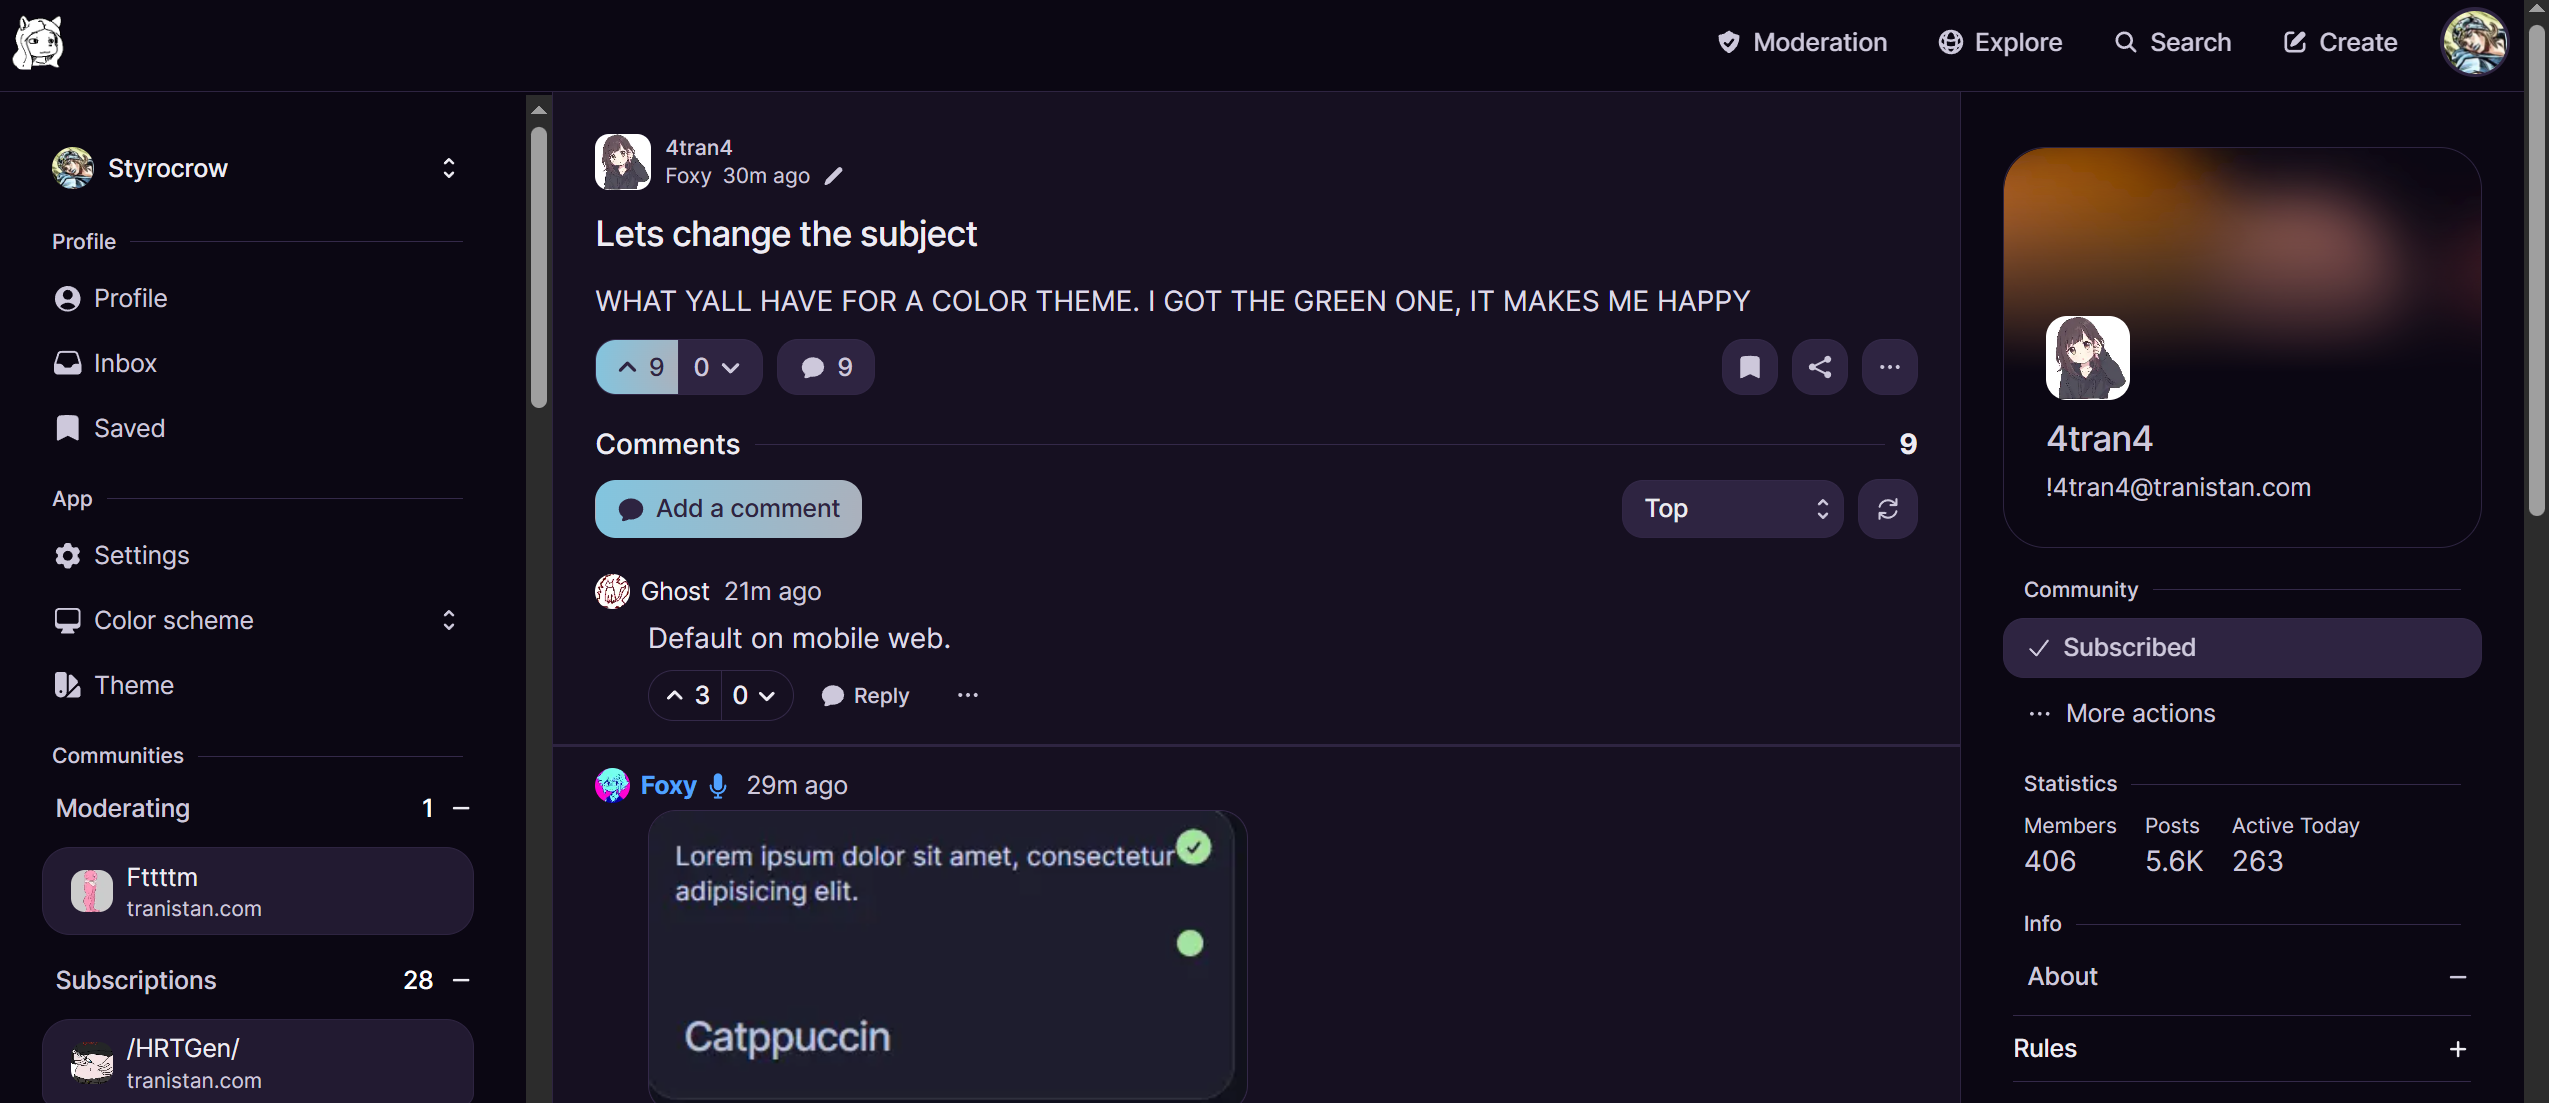
Task: Bookmark the post with save icon
Action: coord(1749,367)
